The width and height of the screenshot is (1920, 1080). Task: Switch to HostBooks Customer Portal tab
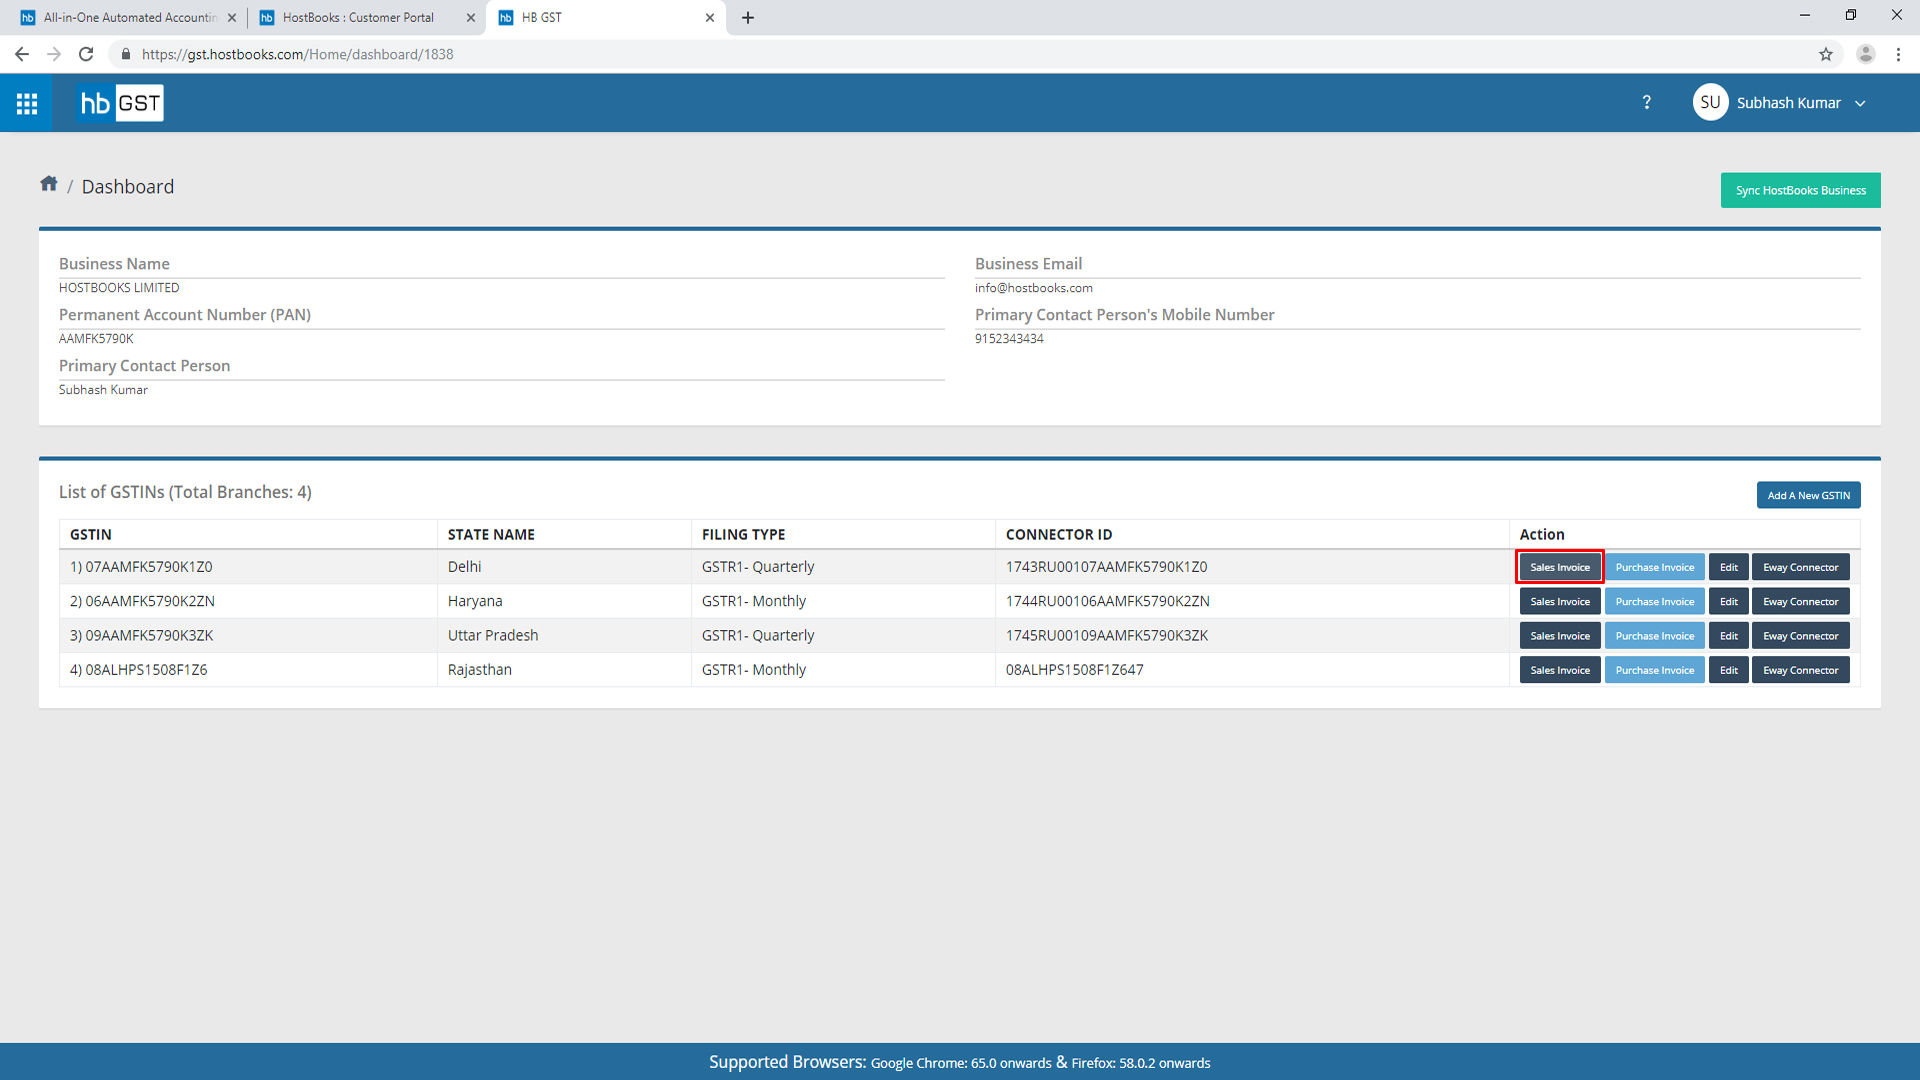coord(366,18)
